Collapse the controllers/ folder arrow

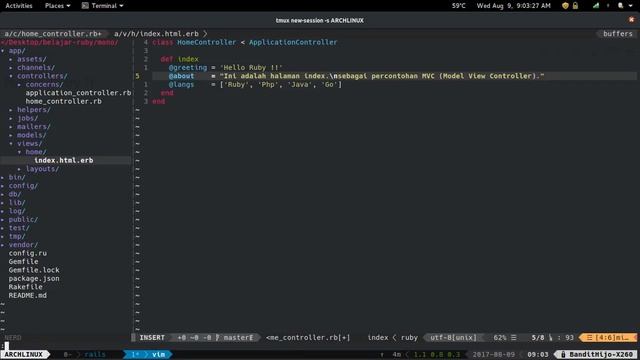(11, 76)
